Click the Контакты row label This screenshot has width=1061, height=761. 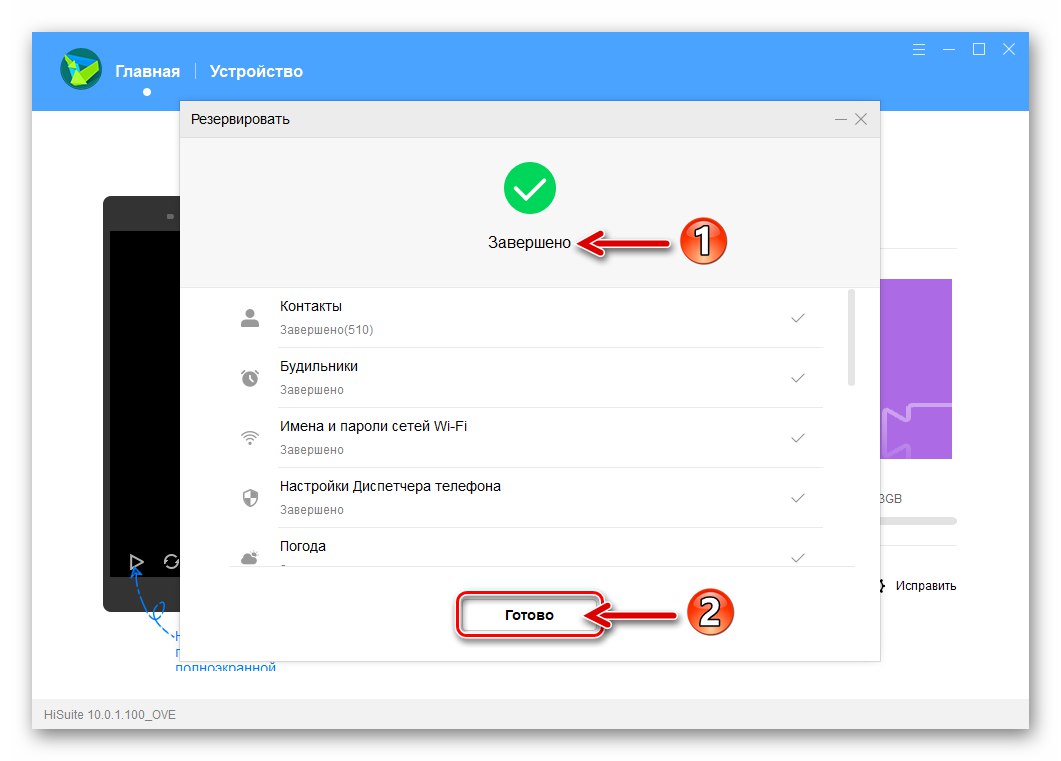(x=311, y=306)
